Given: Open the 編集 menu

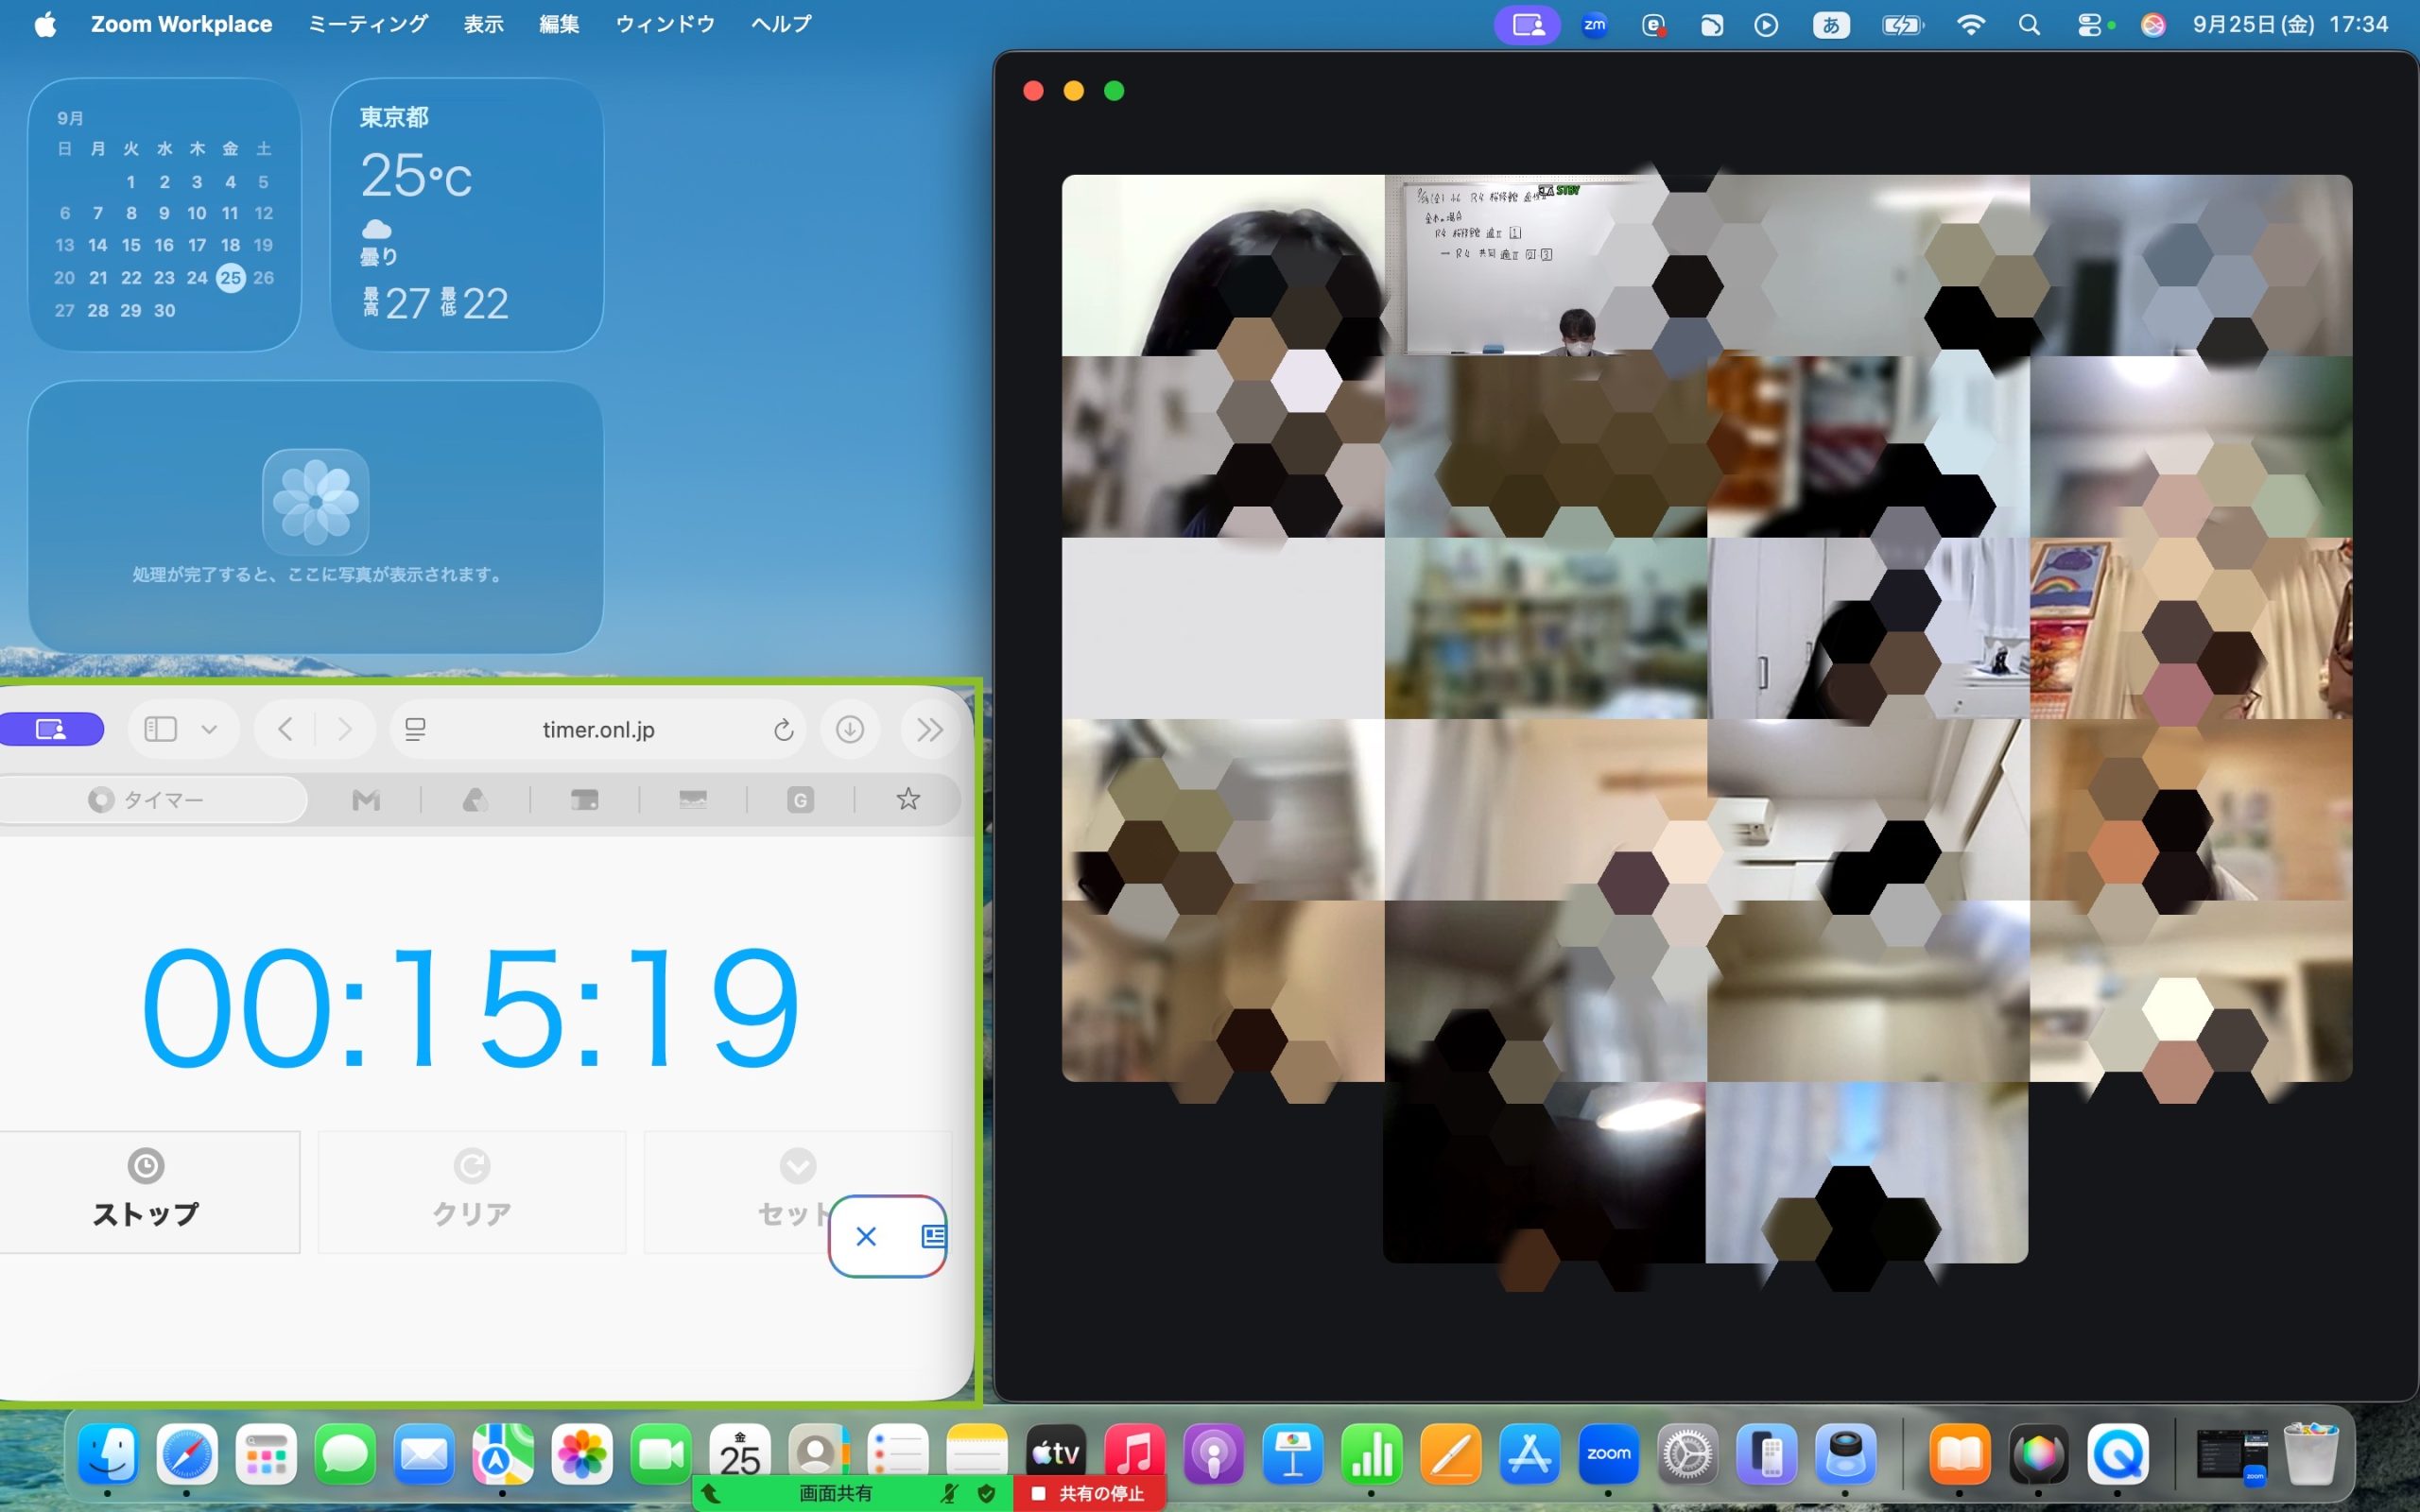Looking at the screenshot, I should coord(559,24).
